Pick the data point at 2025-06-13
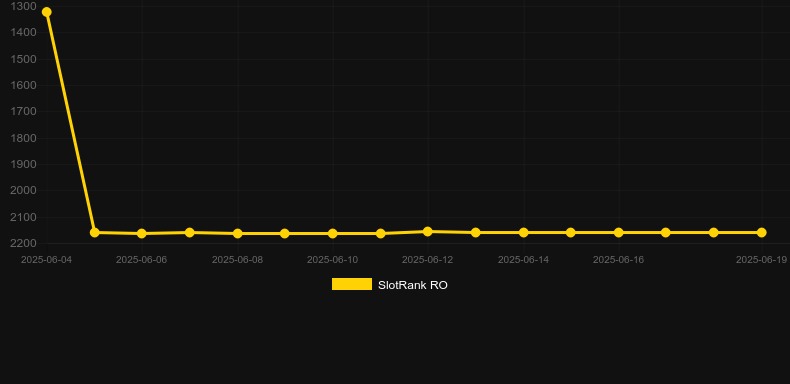This screenshot has height=384, width=790. click(x=476, y=232)
